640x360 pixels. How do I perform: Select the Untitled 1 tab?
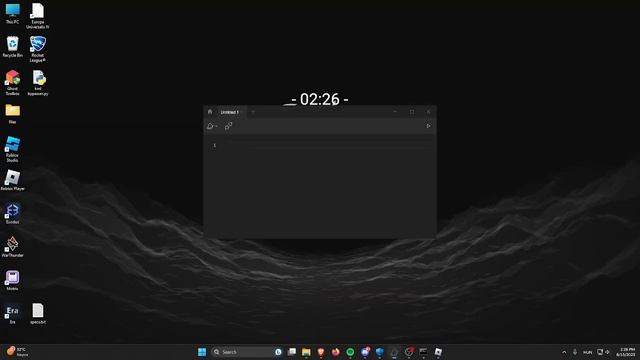[x=230, y=112]
